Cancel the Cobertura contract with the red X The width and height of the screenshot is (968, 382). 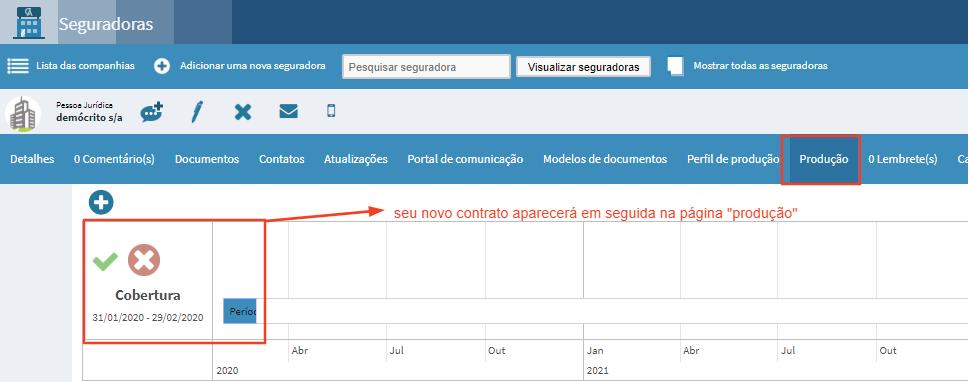coord(144,260)
